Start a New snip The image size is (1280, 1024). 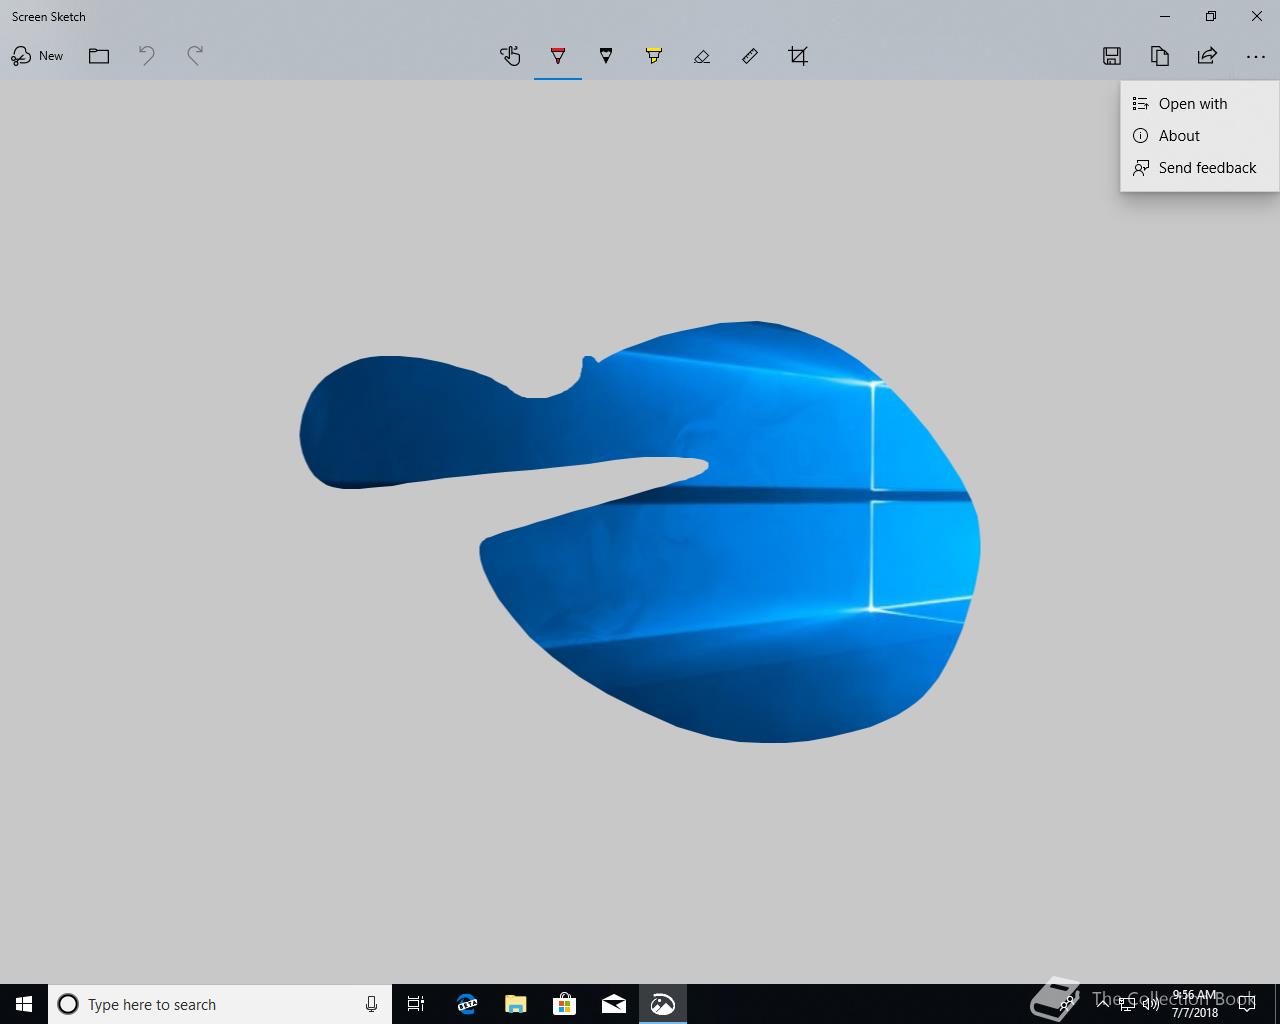(37, 56)
